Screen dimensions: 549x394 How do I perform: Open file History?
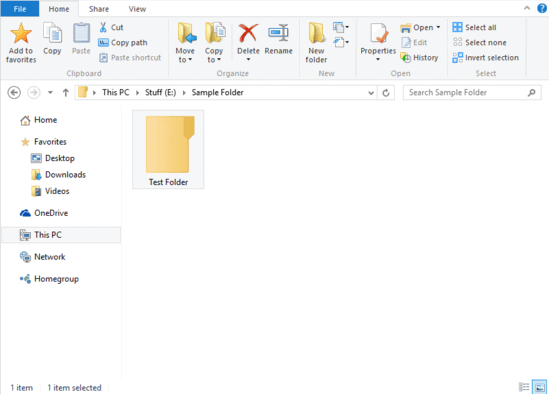[x=419, y=57]
